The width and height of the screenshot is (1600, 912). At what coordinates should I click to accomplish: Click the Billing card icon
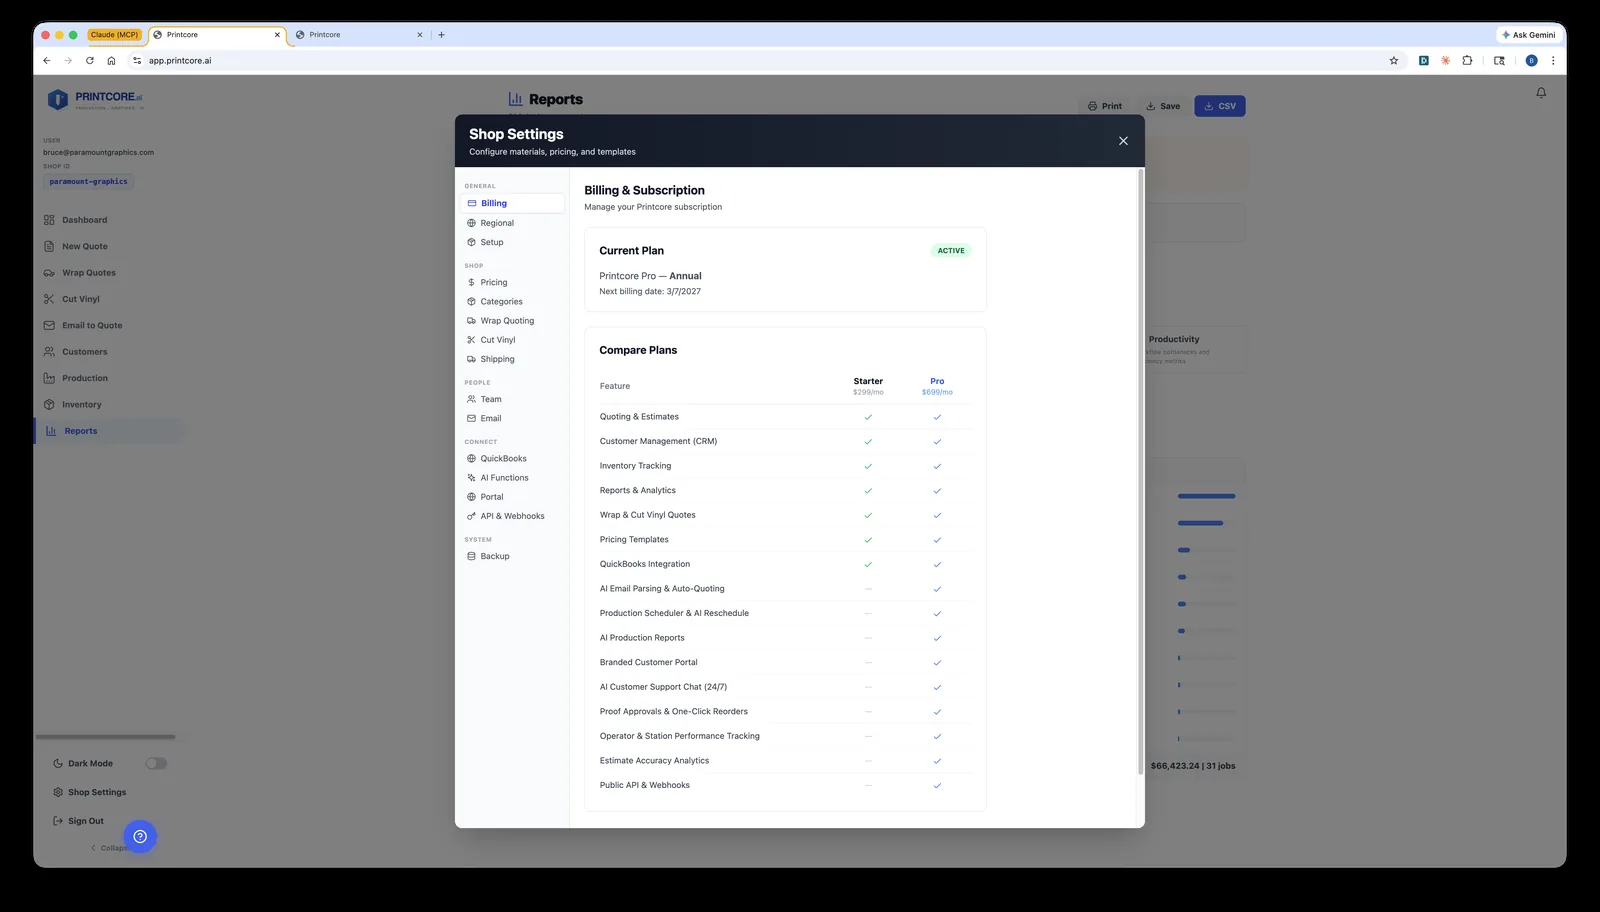(x=472, y=203)
